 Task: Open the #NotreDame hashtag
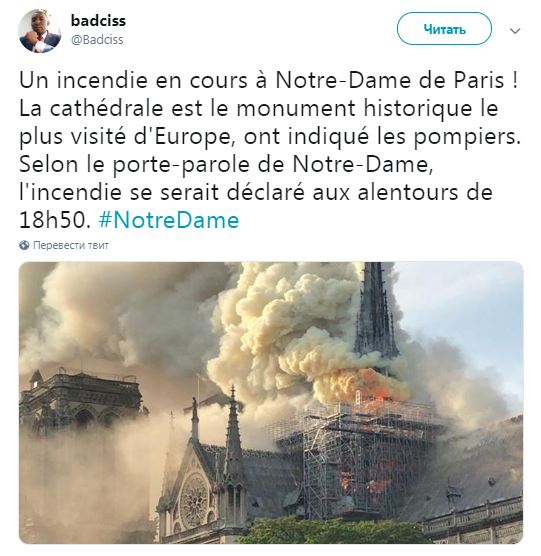click(x=169, y=220)
